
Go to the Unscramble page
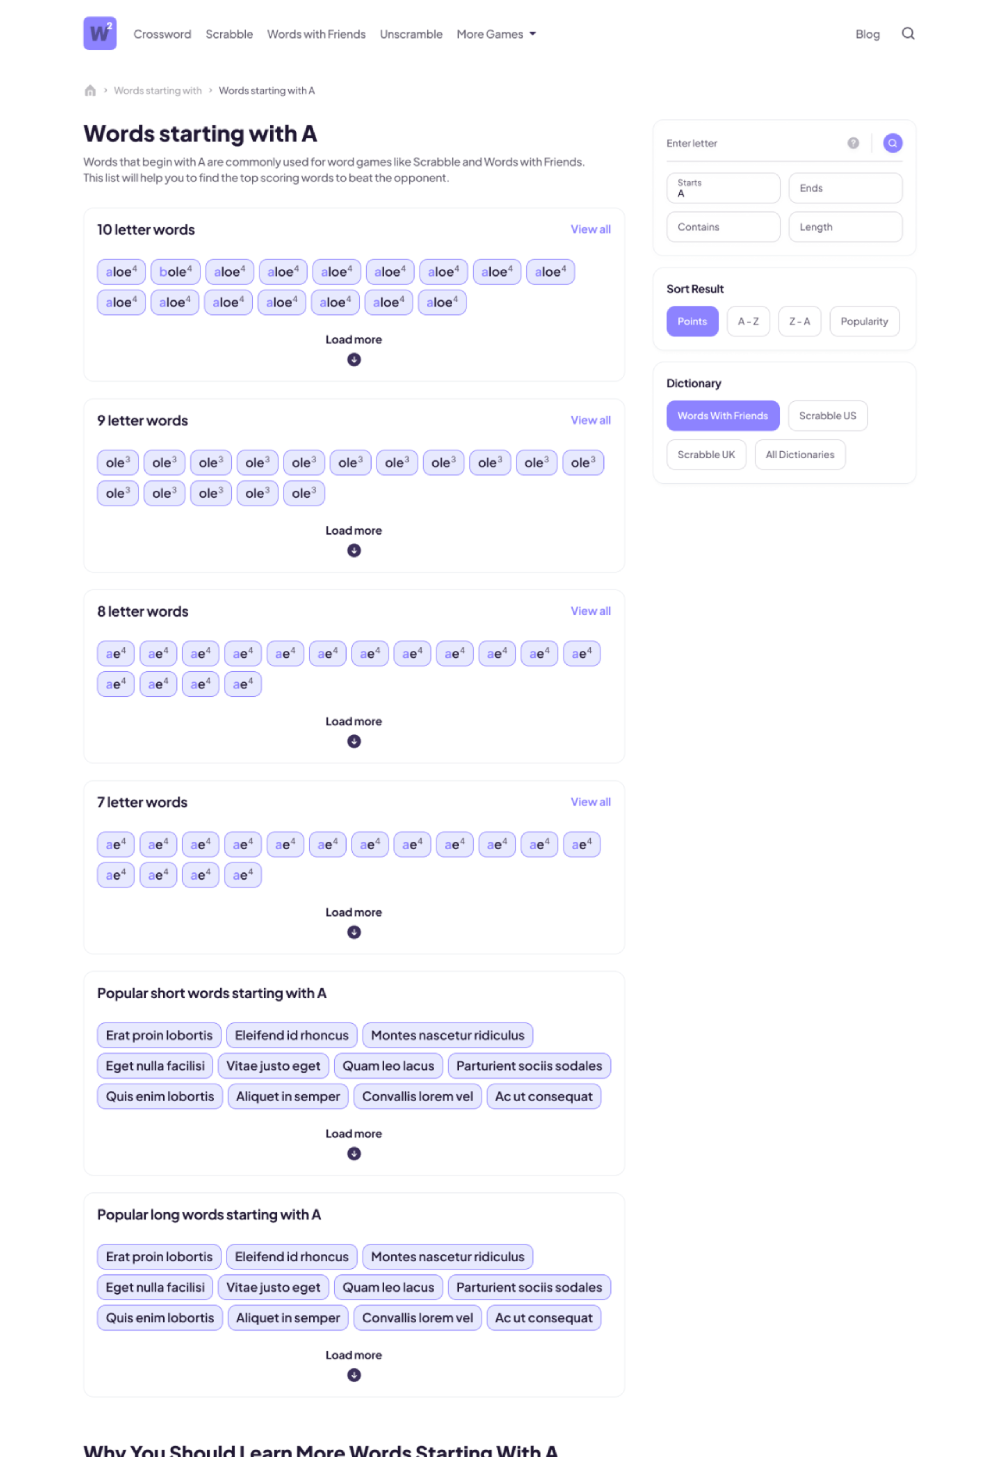click(x=411, y=34)
